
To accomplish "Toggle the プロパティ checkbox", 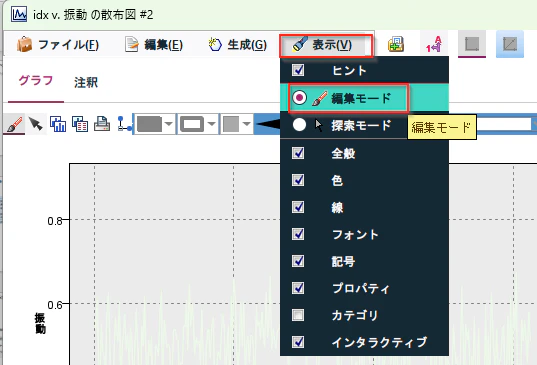I will coord(298,288).
